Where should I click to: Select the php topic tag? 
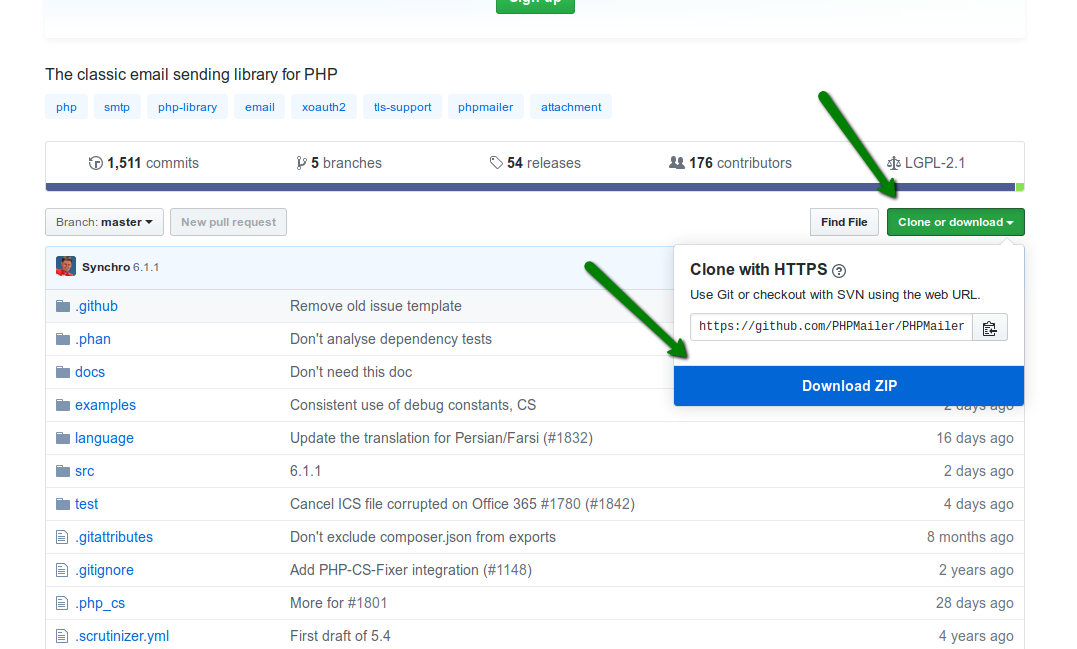67,107
